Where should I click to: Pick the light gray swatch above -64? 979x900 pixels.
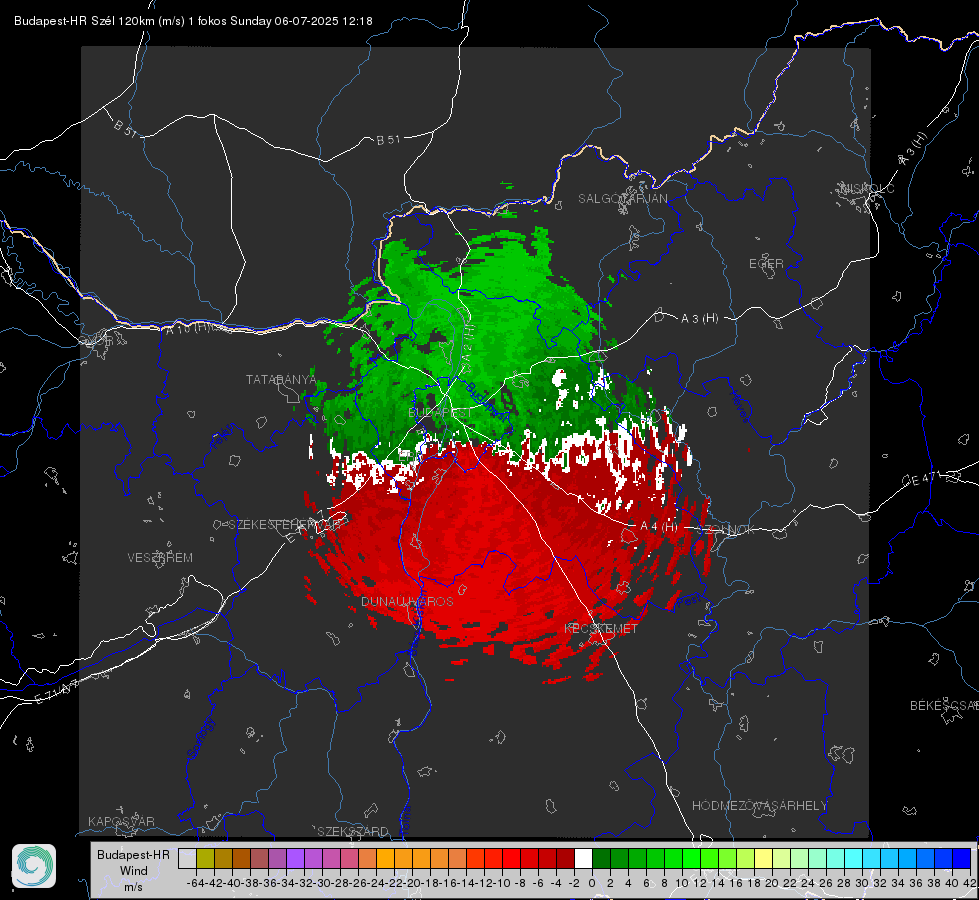(x=187, y=858)
